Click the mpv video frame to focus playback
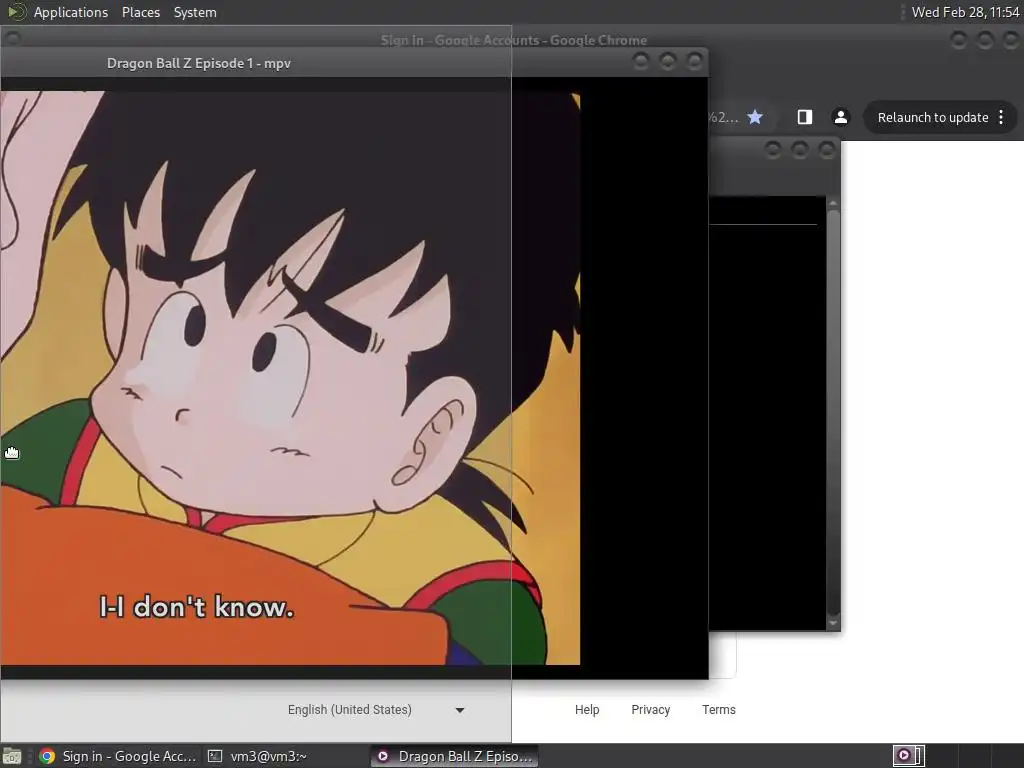 (290, 377)
